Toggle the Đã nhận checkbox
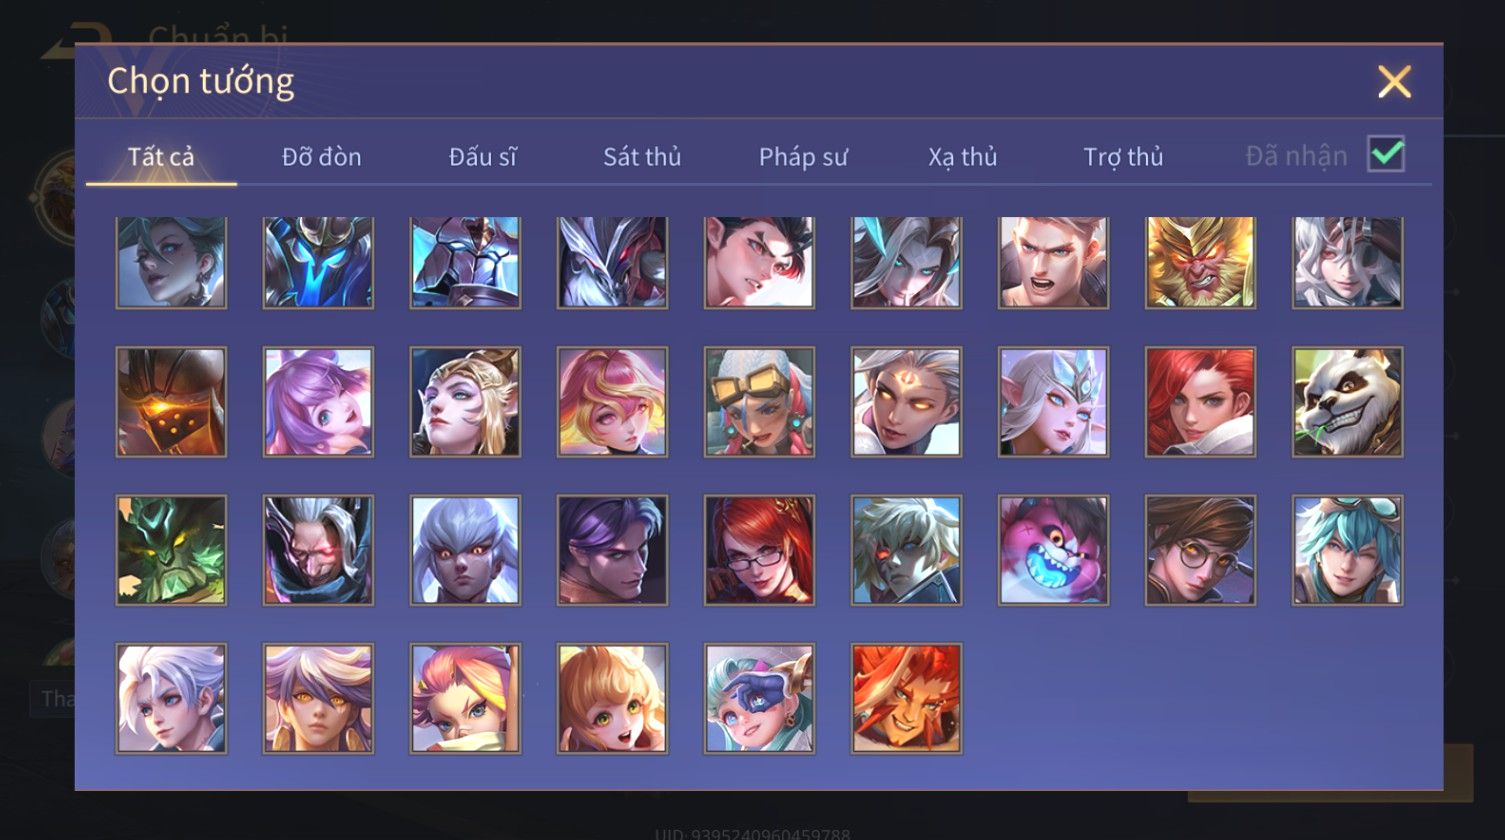 tap(1386, 154)
